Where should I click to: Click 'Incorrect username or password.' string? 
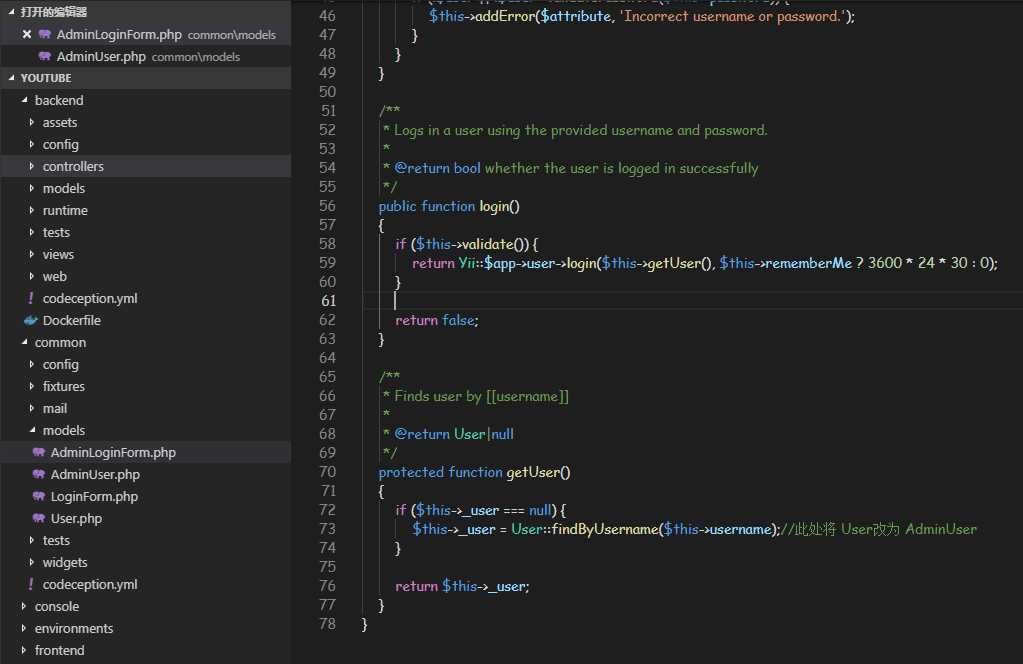click(x=732, y=16)
